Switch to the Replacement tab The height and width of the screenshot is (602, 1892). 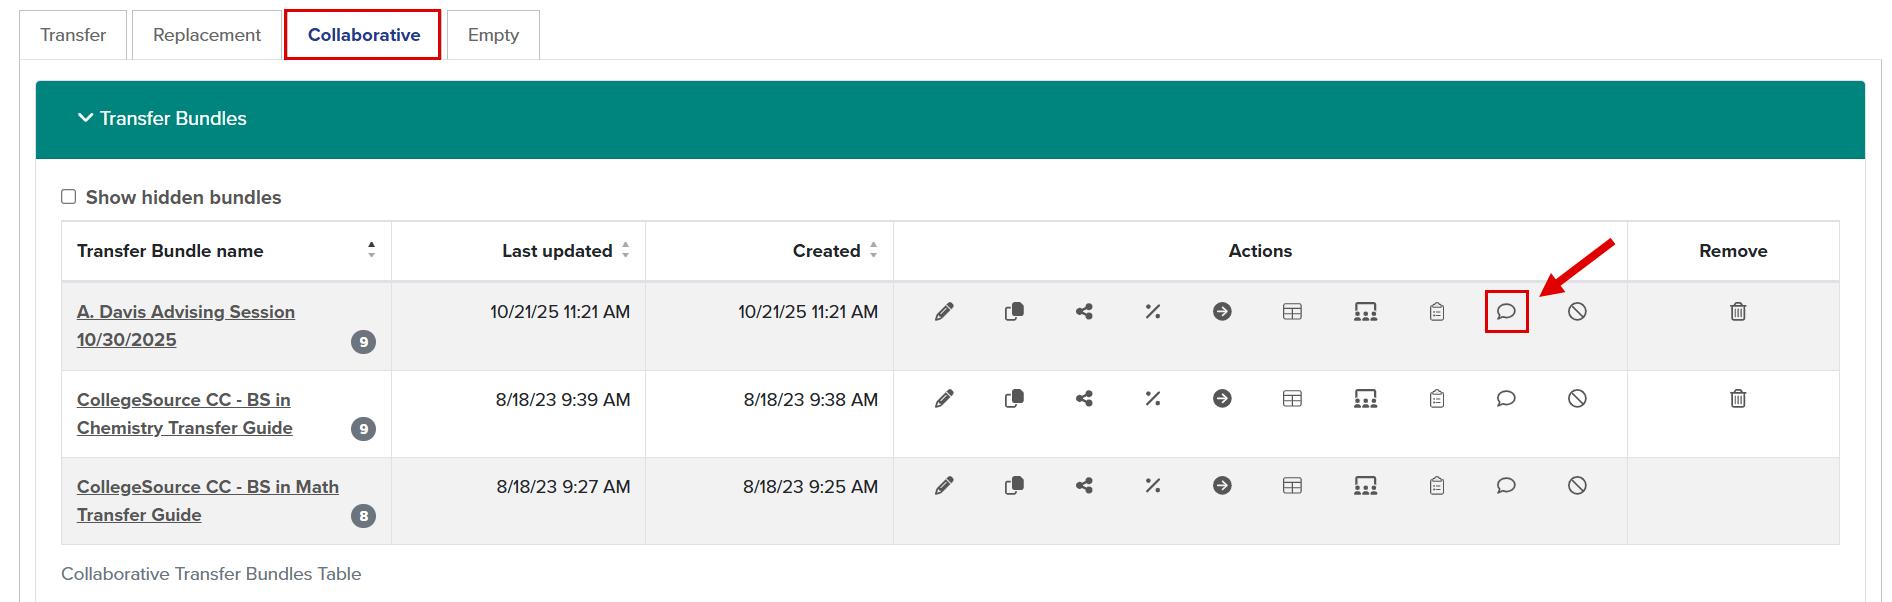pos(205,34)
